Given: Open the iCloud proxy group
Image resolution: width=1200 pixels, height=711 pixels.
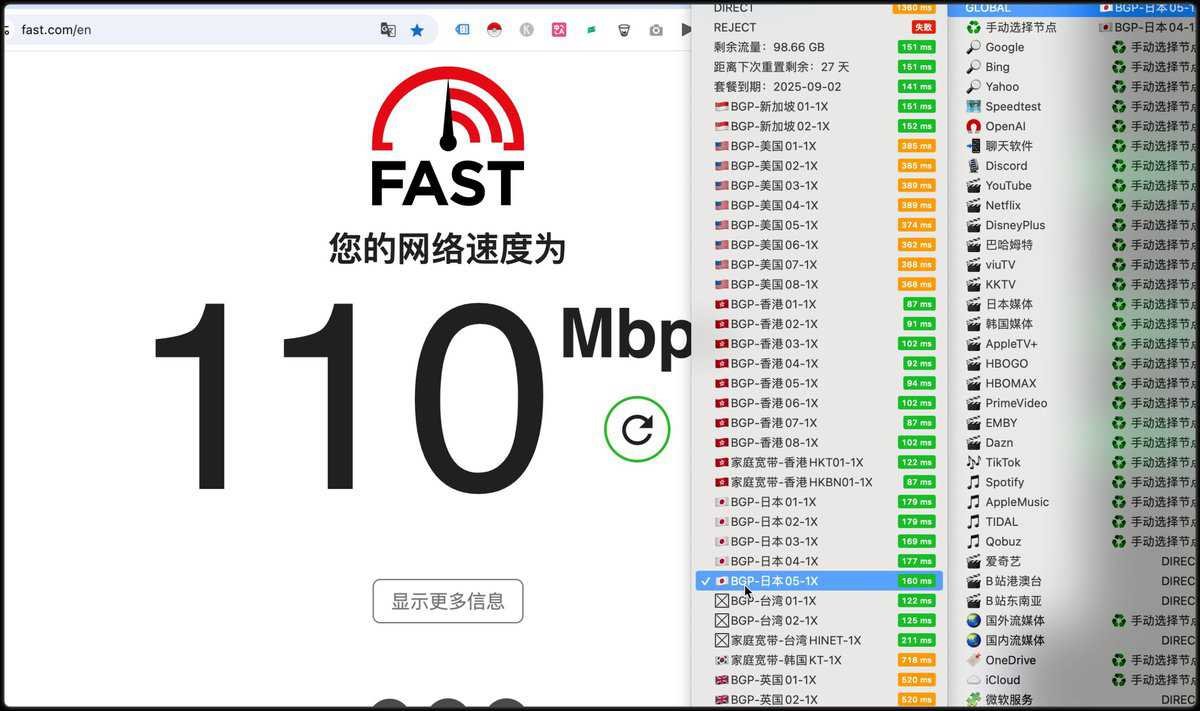Looking at the screenshot, I should (1001, 679).
